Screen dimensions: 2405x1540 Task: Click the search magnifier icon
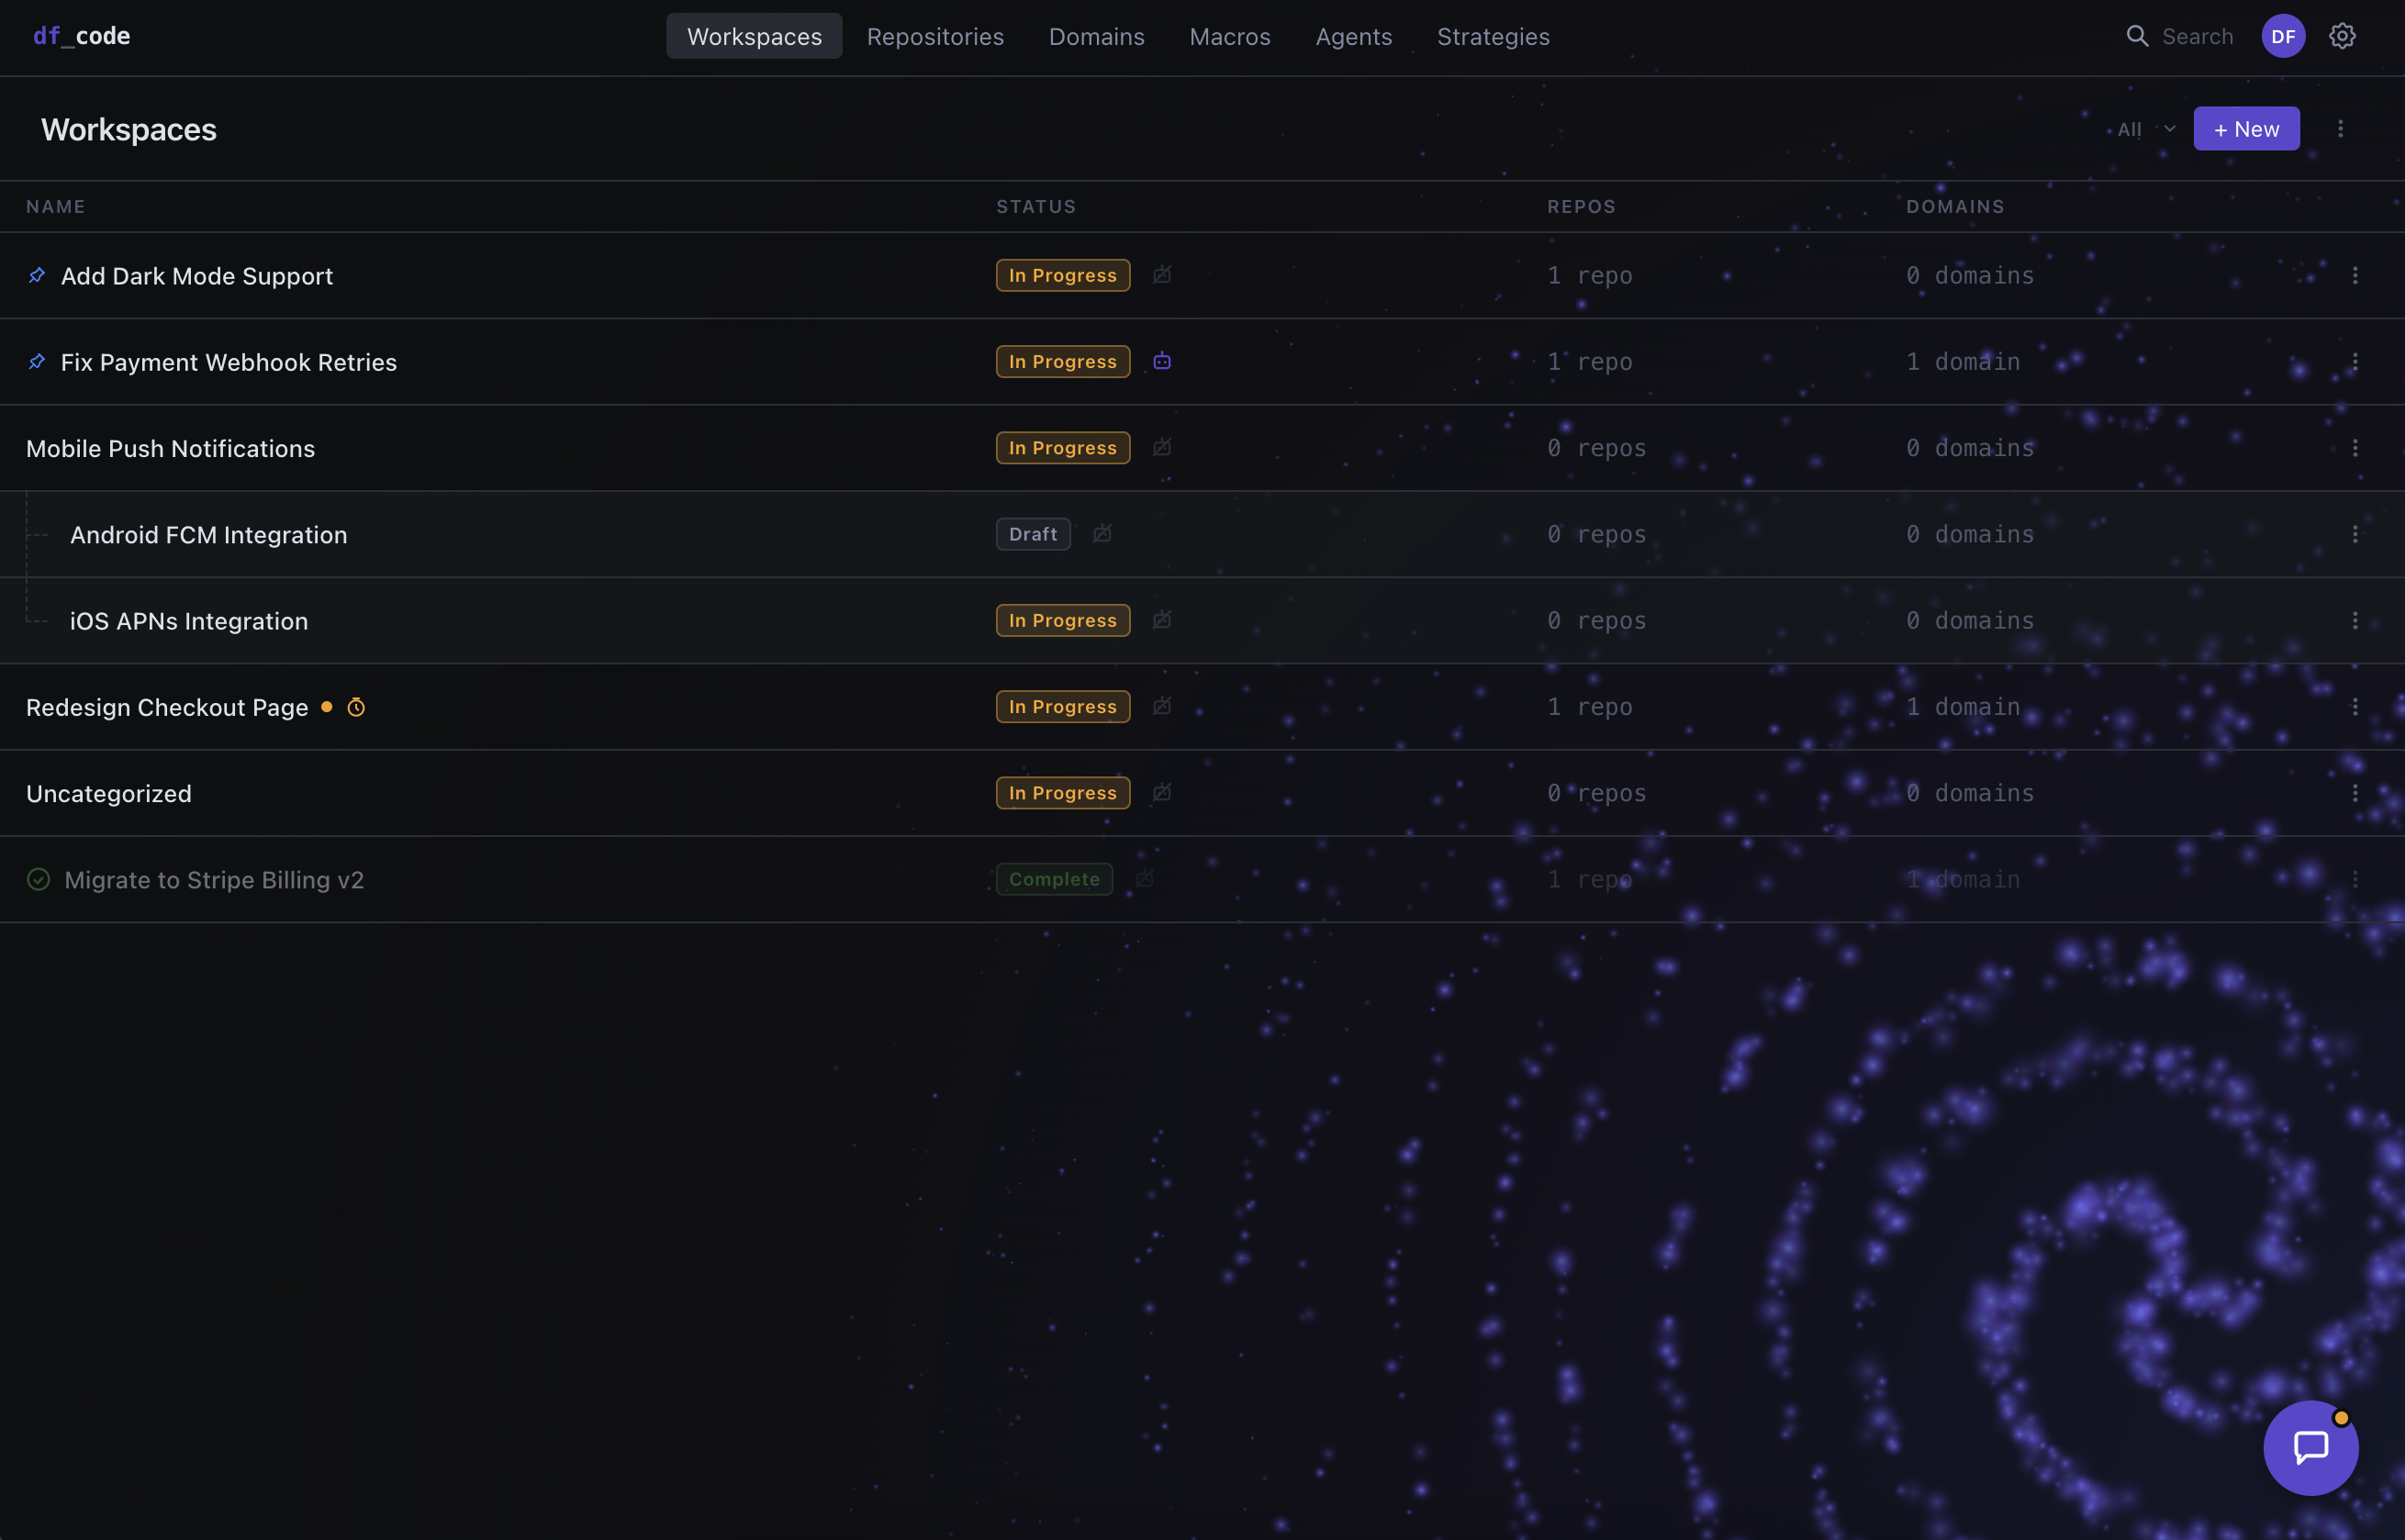(x=2137, y=36)
